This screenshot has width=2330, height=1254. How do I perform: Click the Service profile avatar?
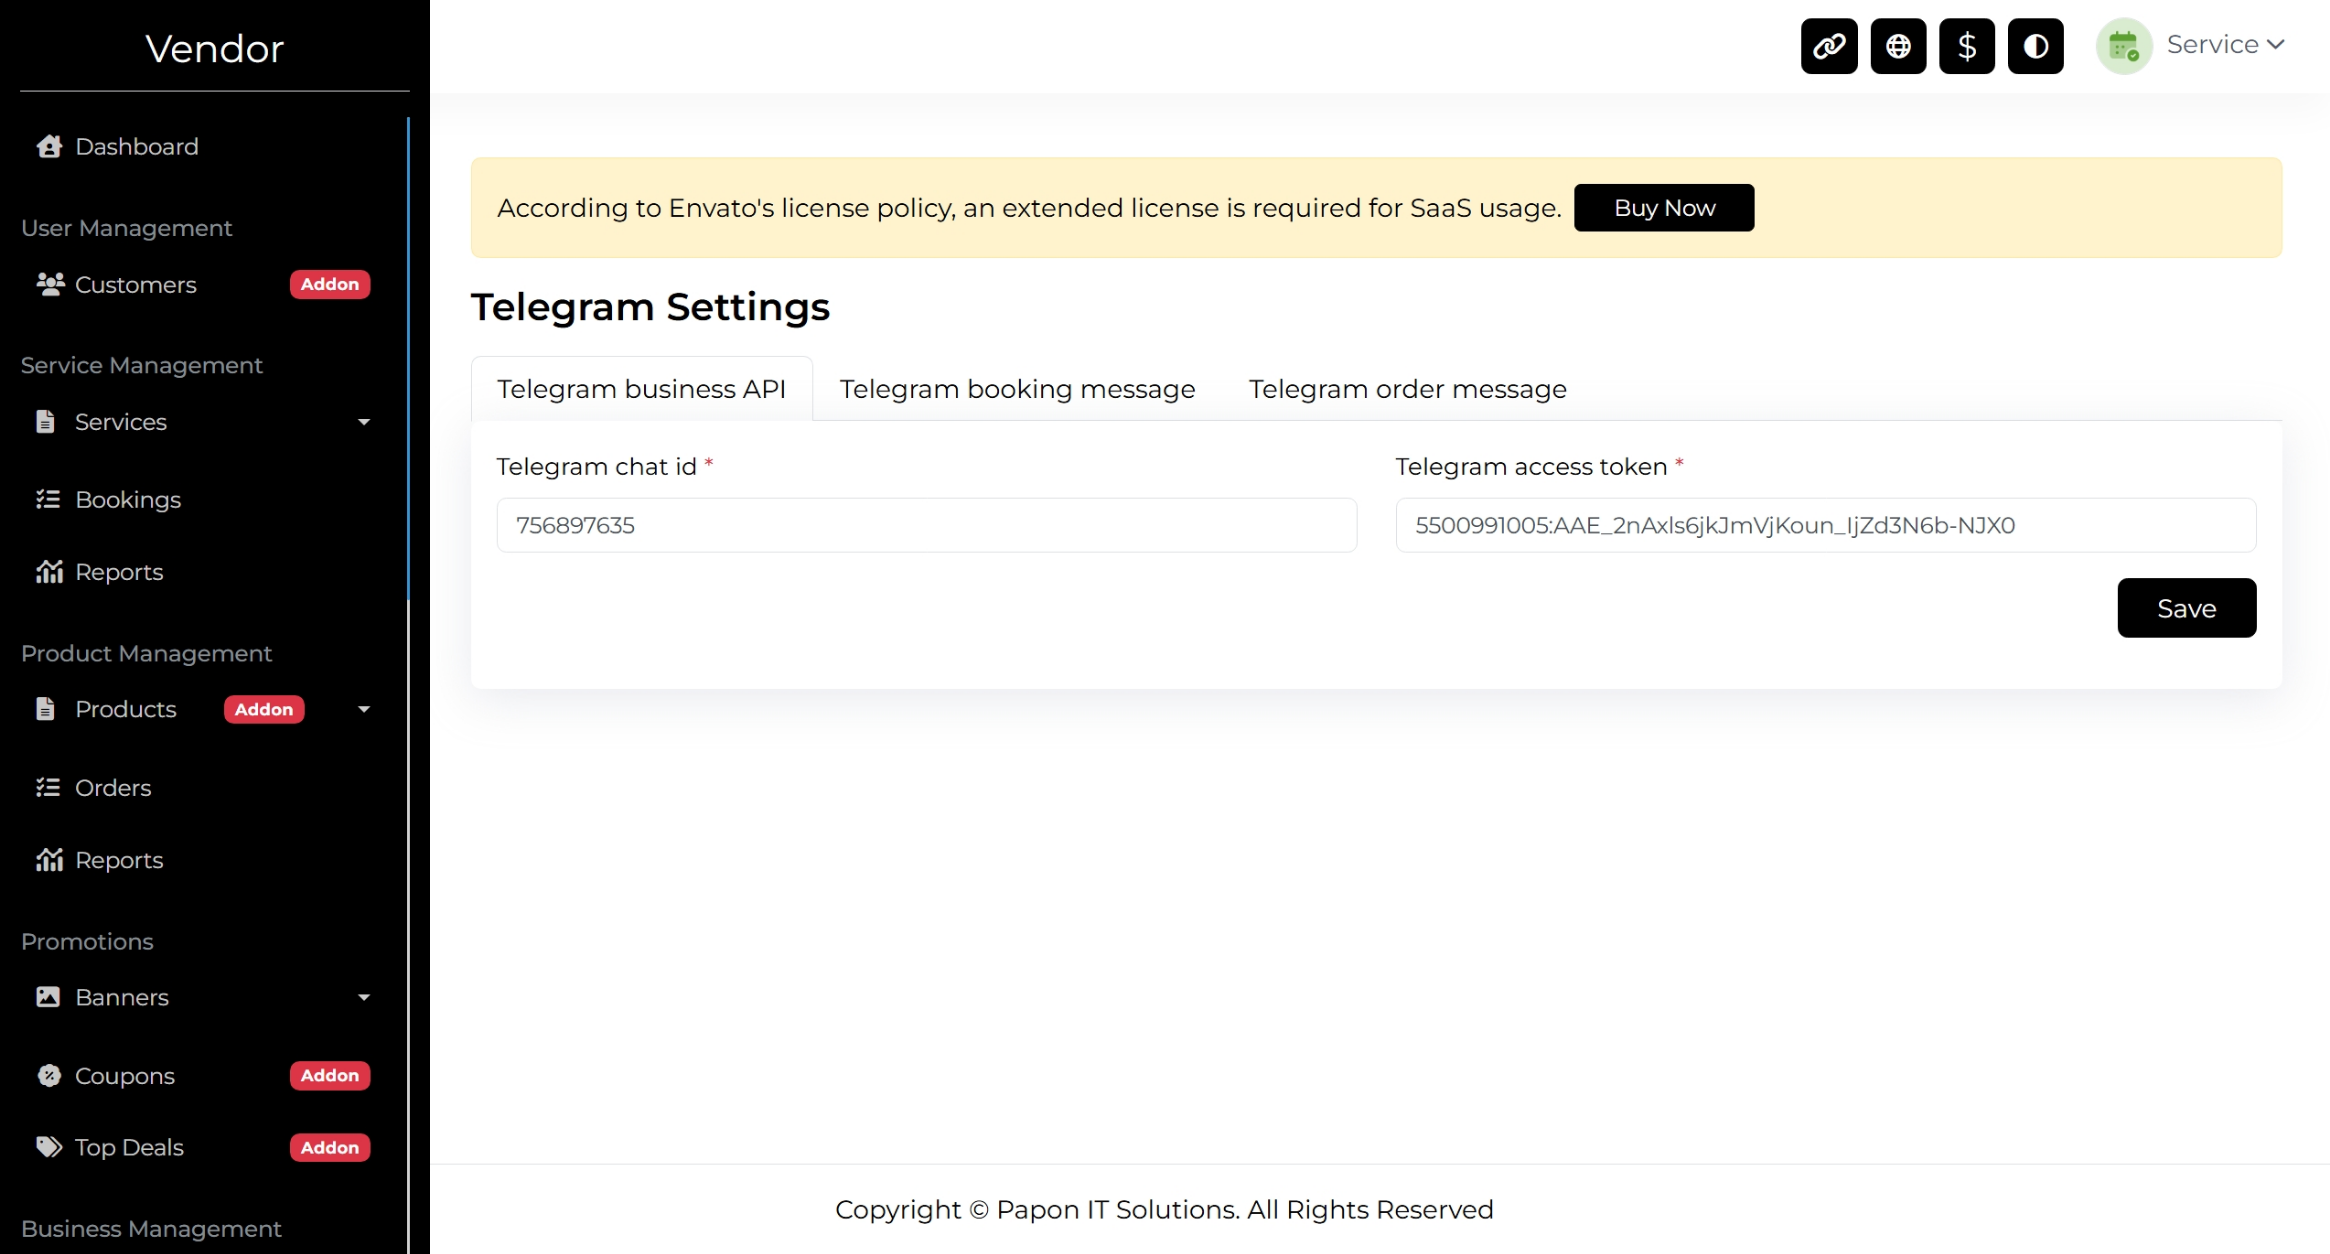pos(2123,46)
